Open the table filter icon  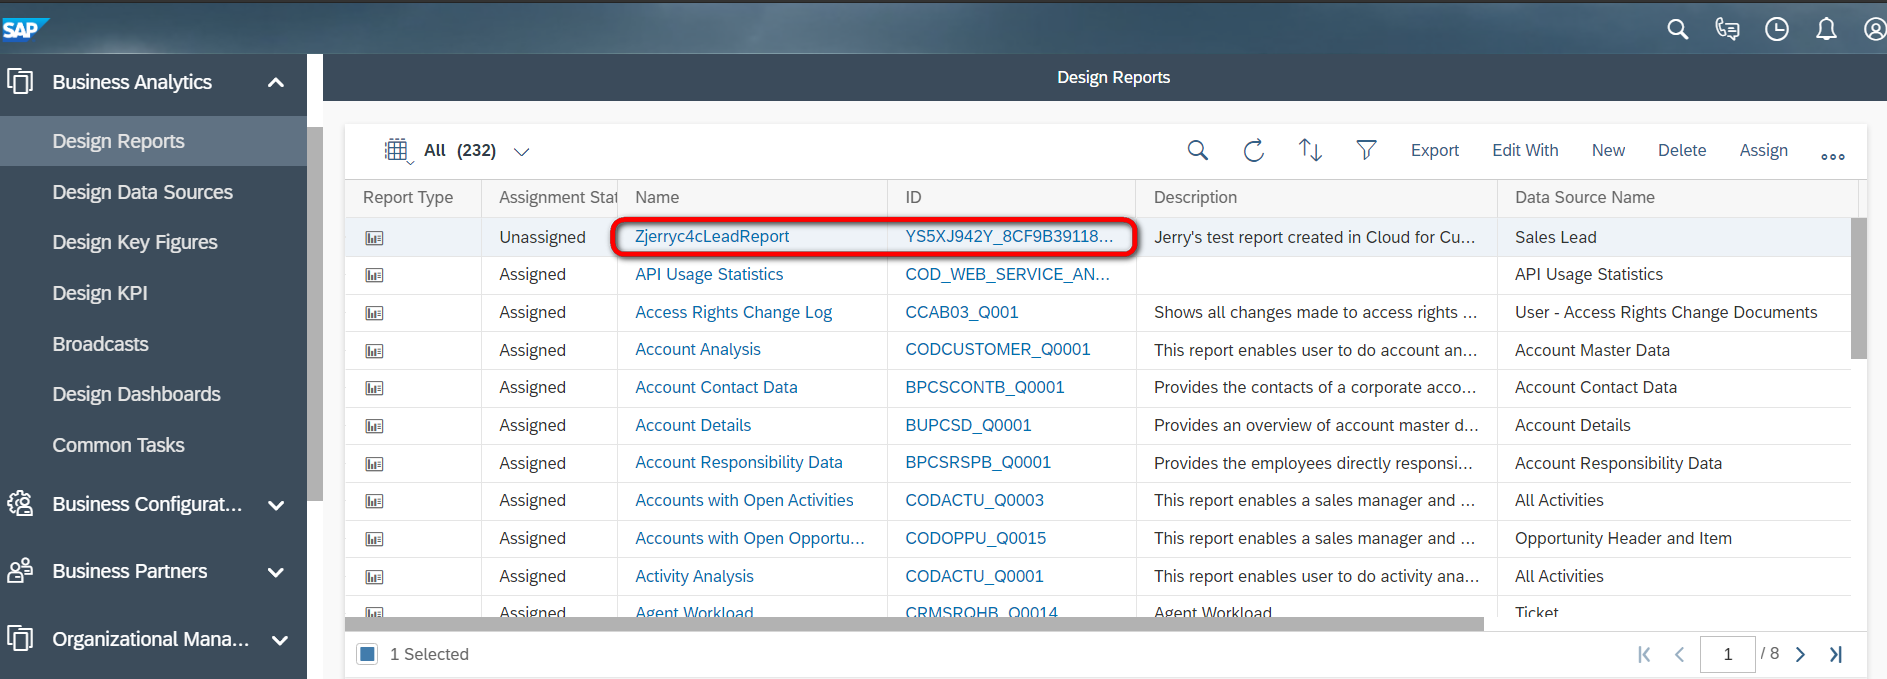tap(1366, 150)
